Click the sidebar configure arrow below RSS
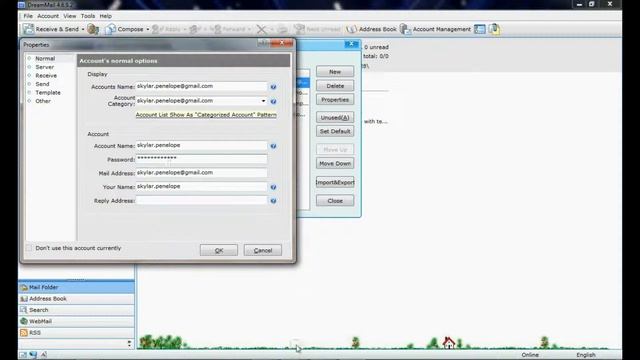The height and width of the screenshot is (360, 640). (129, 344)
